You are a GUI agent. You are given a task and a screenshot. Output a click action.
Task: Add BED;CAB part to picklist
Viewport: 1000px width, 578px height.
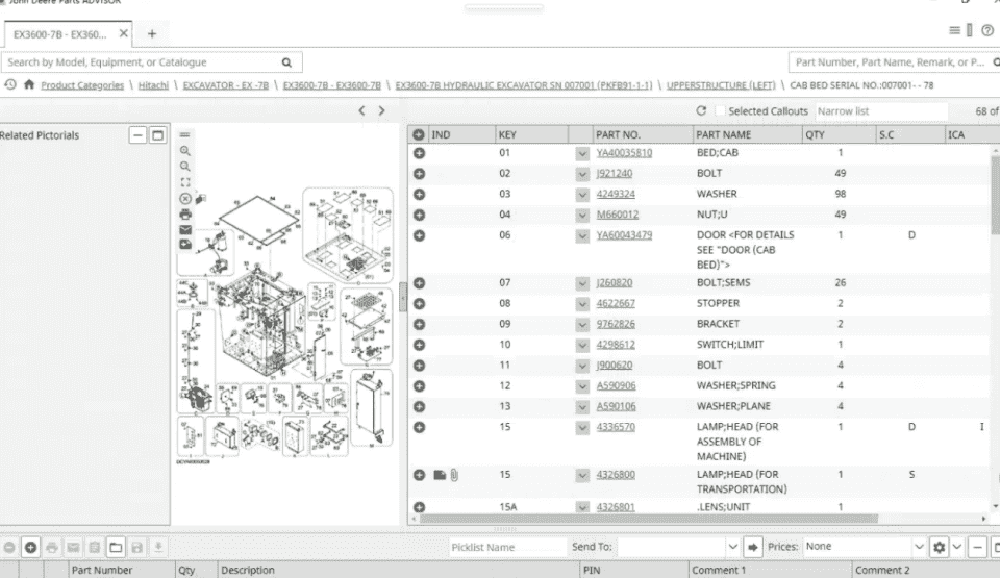[x=419, y=153]
